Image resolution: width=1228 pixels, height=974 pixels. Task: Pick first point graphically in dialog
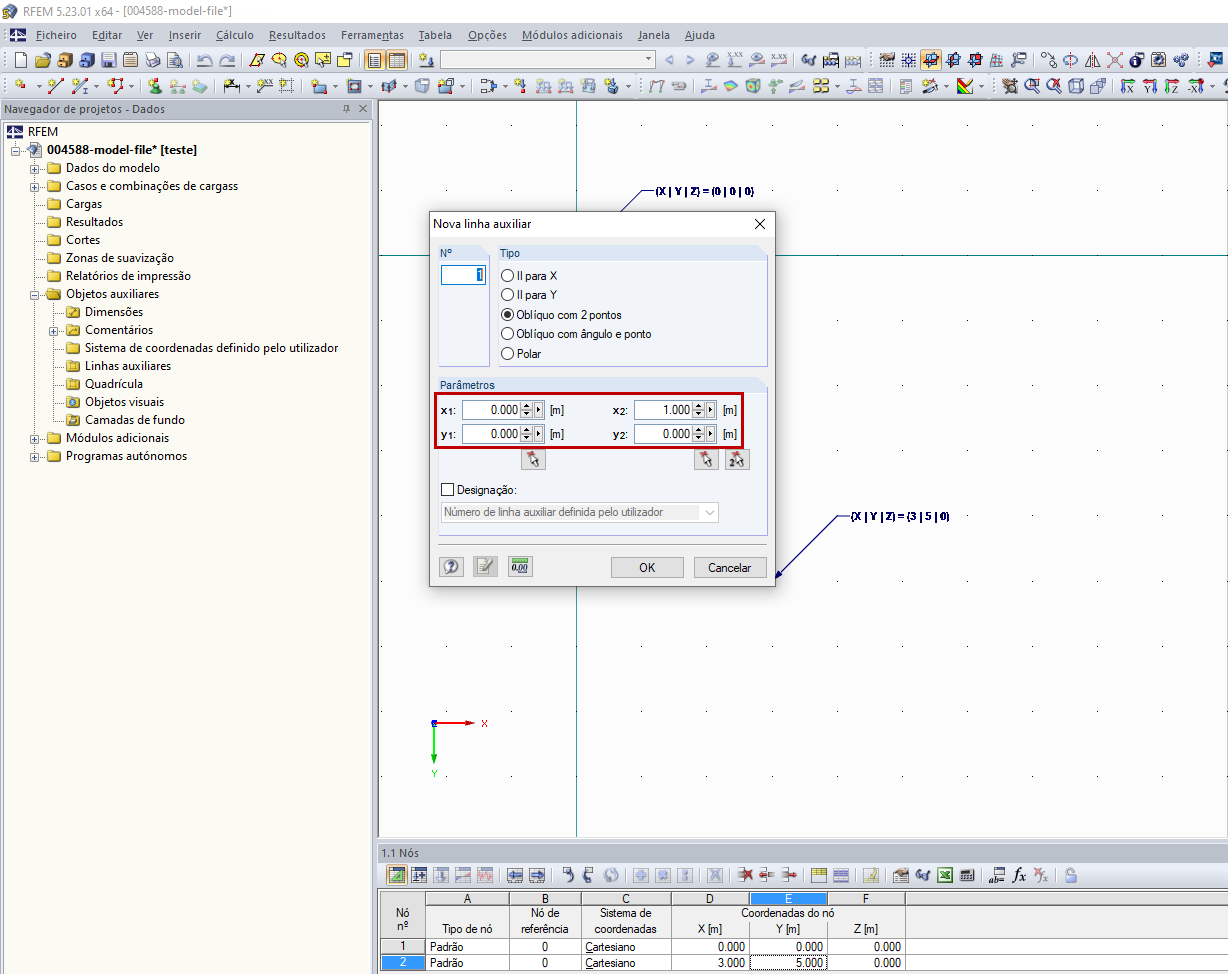tap(533, 459)
